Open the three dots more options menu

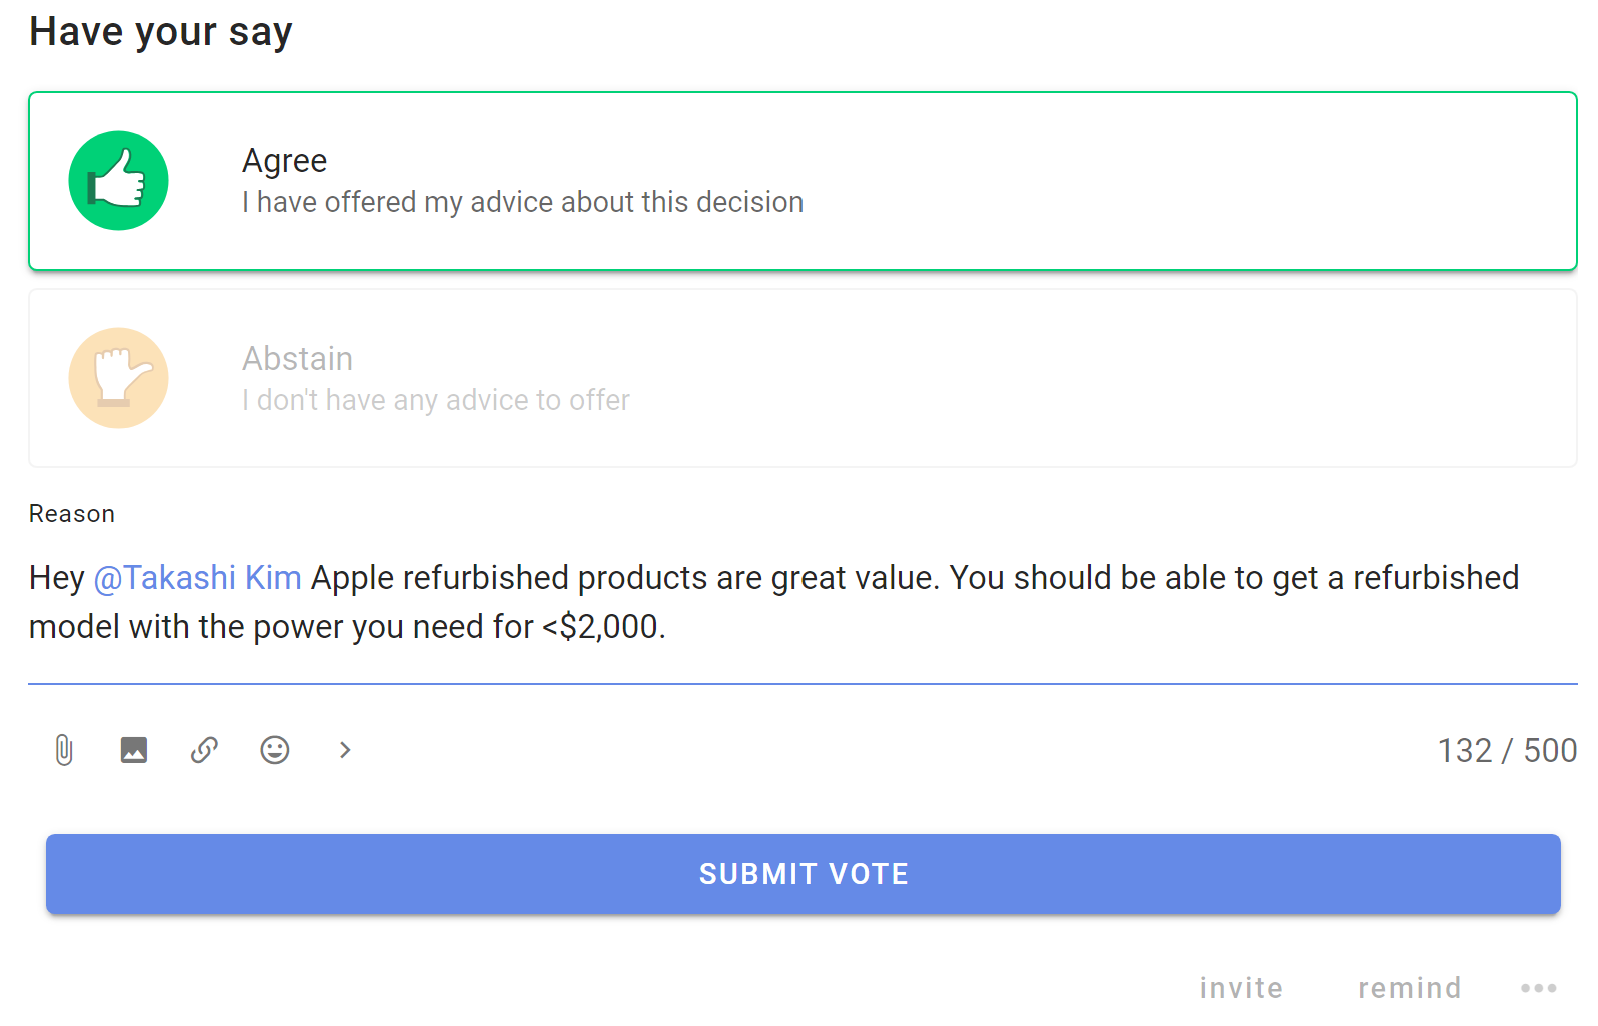(1538, 988)
